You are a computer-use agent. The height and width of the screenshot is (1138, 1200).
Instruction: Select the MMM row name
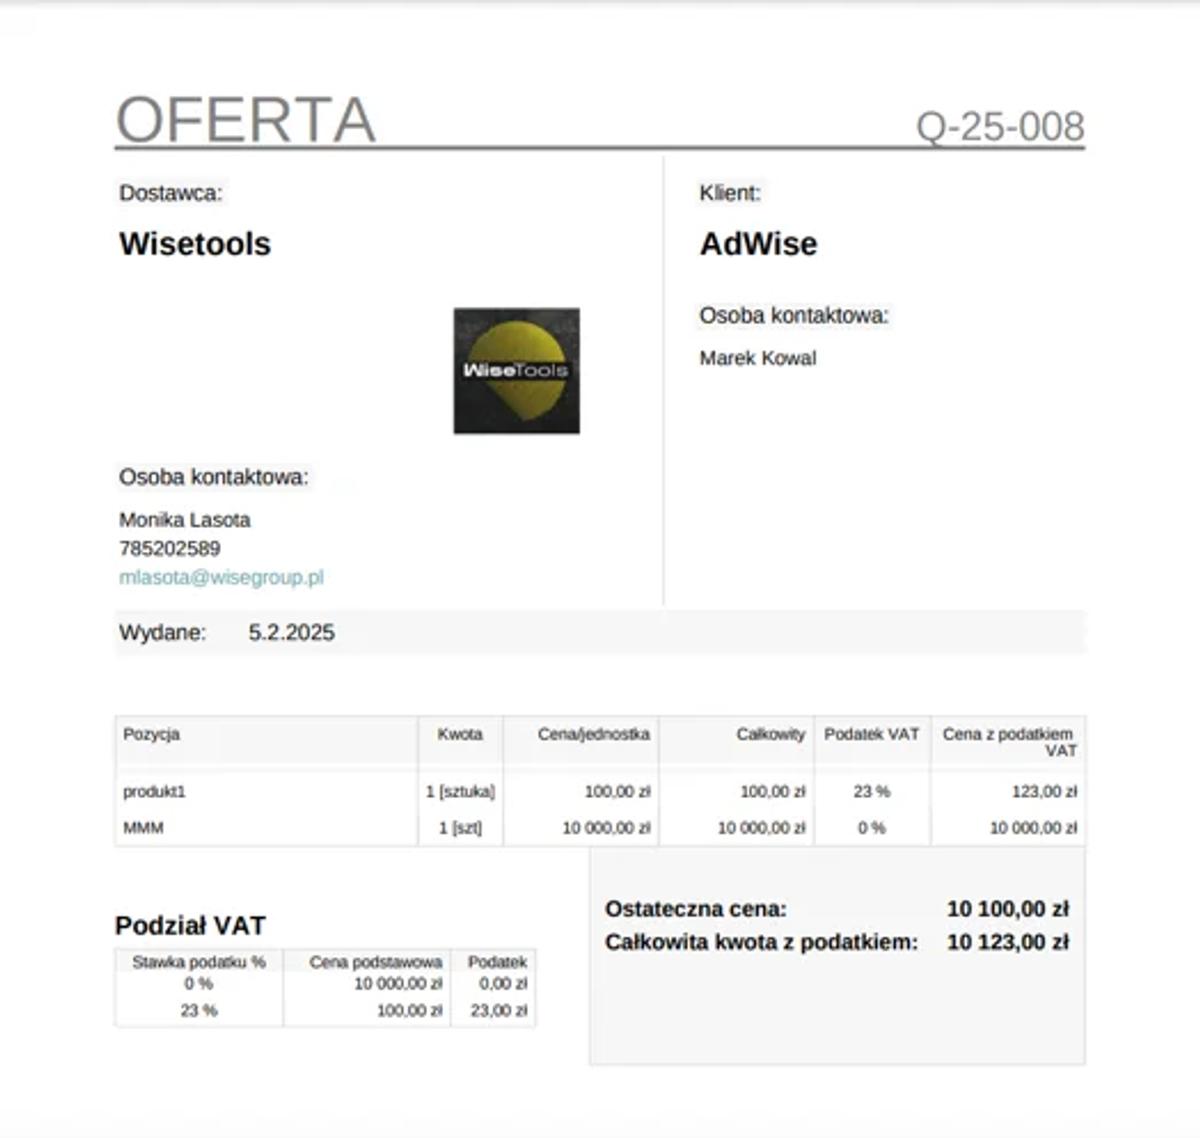pos(143,828)
